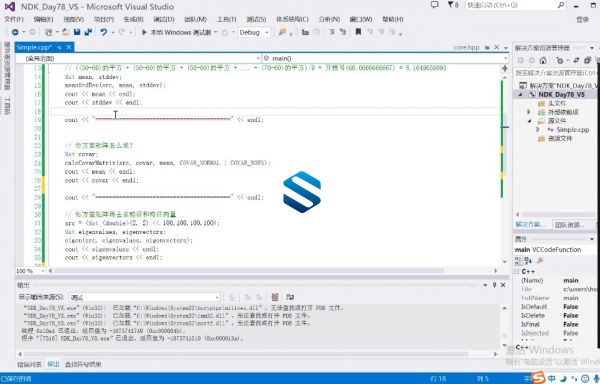Collapse the source files folder in Solution Explorer
Image resolution: width=600 pixels, height=384 pixels.
point(530,121)
